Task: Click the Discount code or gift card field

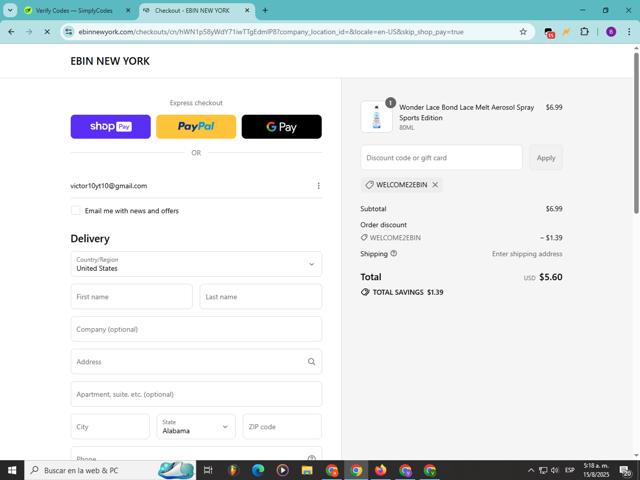Action: (x=441, y=158)
